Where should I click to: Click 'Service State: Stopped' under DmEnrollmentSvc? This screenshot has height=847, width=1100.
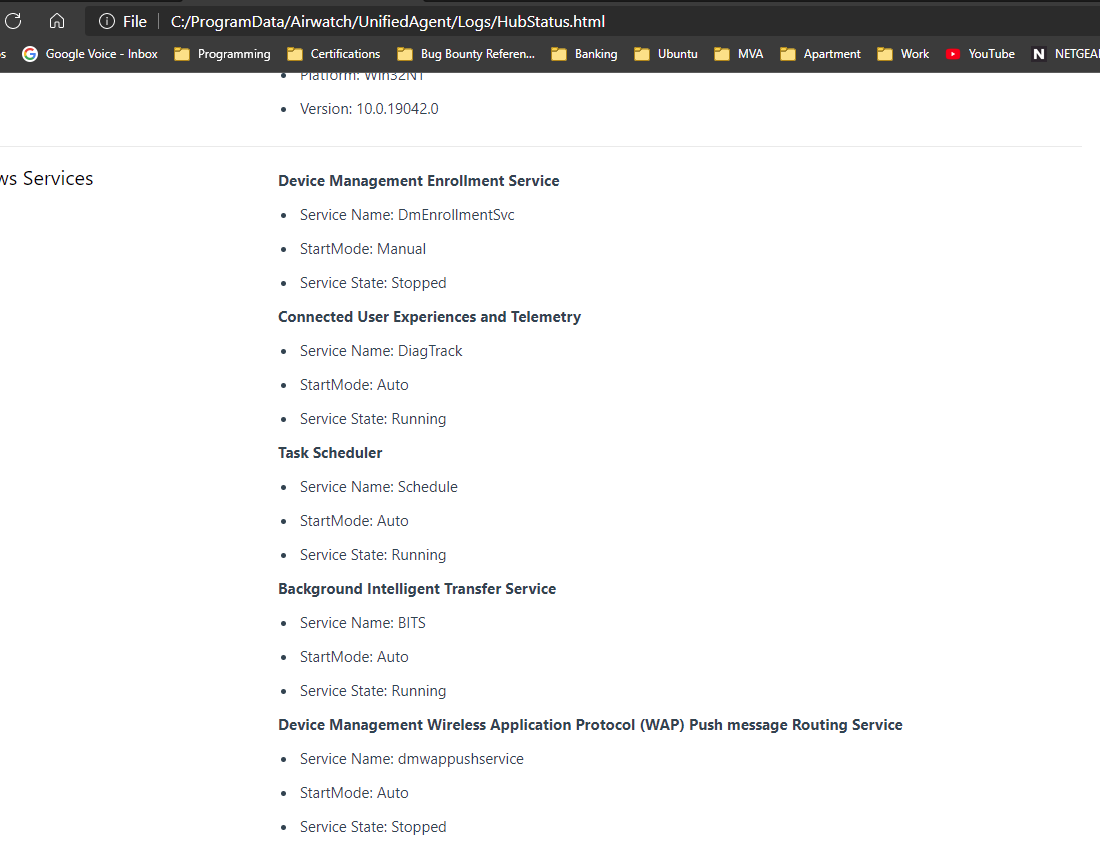(x=373, y=283)
